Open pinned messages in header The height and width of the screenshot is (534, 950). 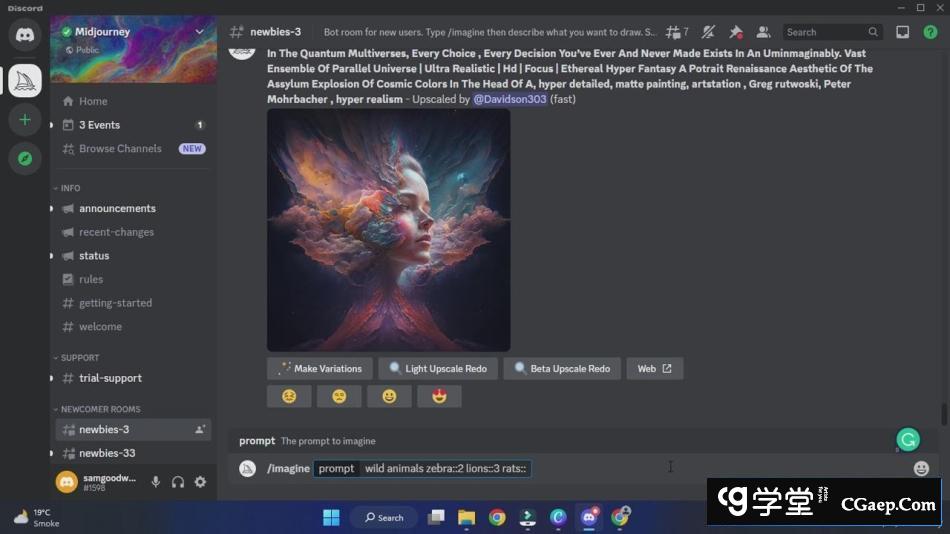pyautogui.click(x=736, y=32)
